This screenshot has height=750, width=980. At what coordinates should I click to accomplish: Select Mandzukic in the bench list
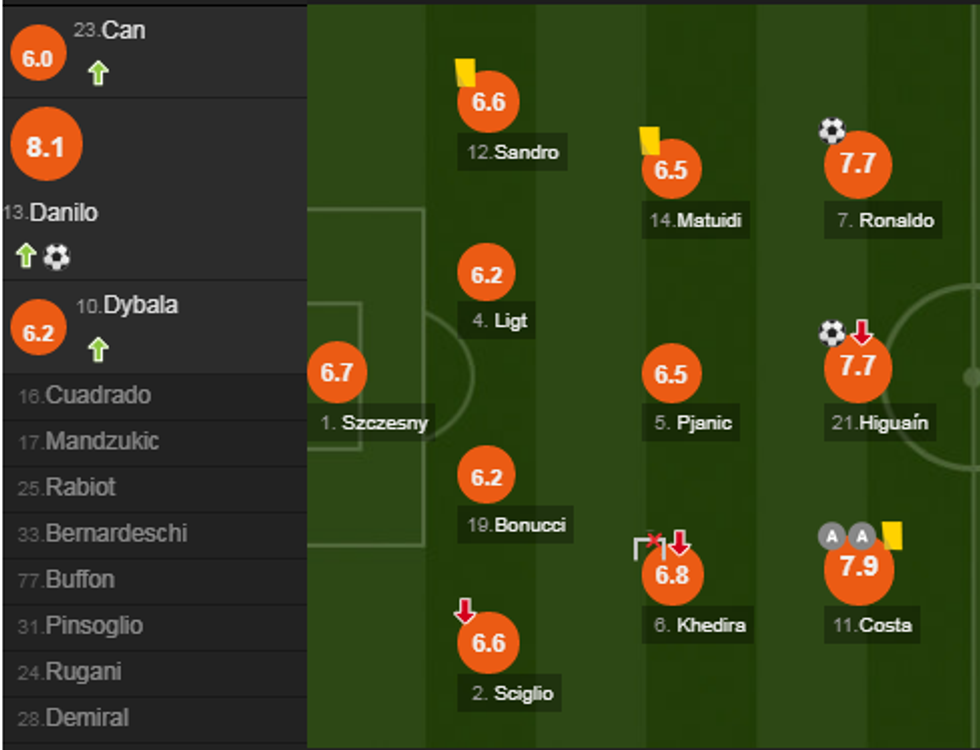point(102,442)
